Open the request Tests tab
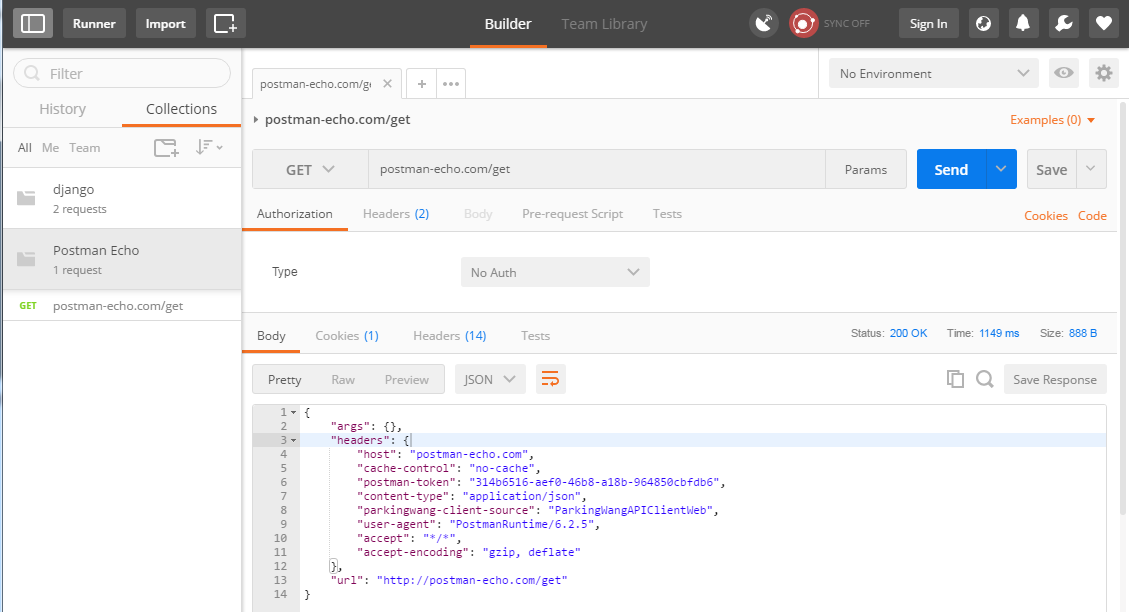 click(x=667, y=214)
